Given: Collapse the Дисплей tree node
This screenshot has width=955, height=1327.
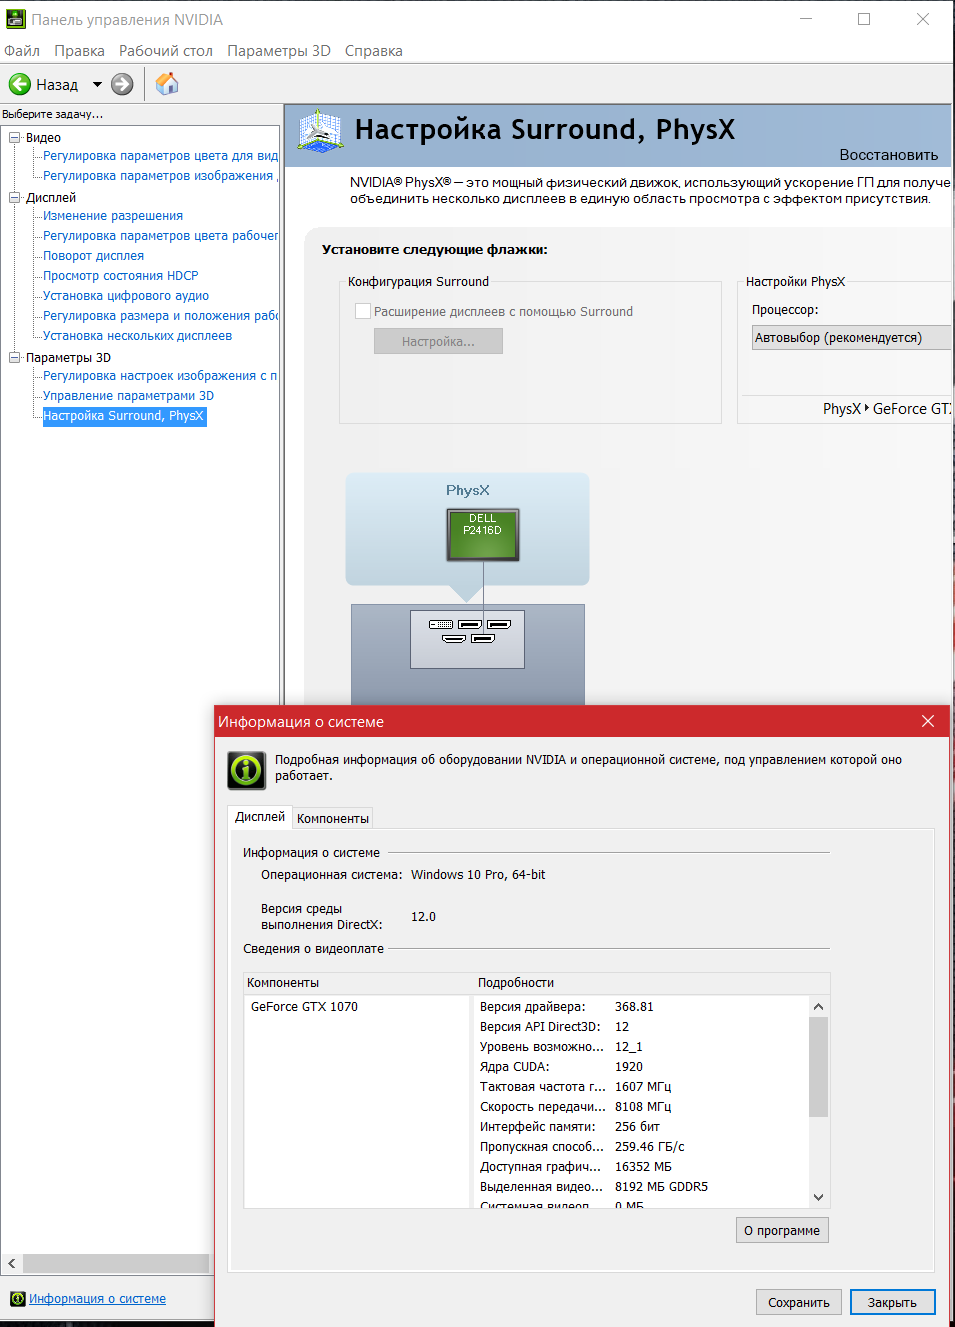Looking at the screenshot, I should coord(15,198).
